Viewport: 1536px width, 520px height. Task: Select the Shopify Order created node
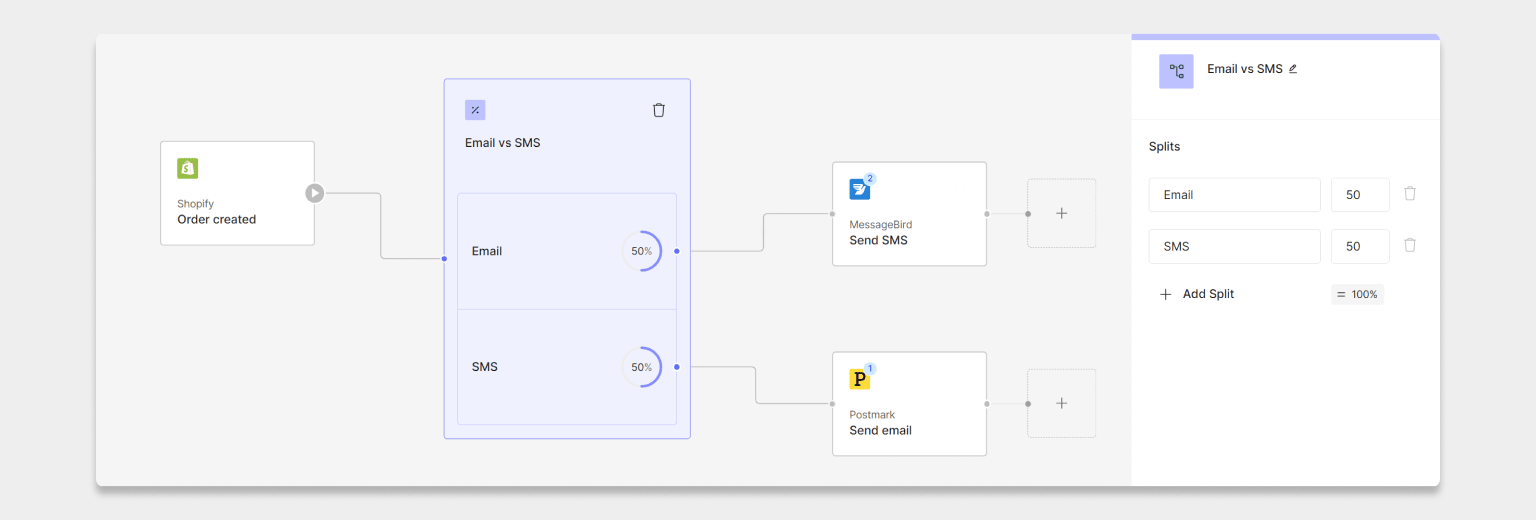[238, 193]
